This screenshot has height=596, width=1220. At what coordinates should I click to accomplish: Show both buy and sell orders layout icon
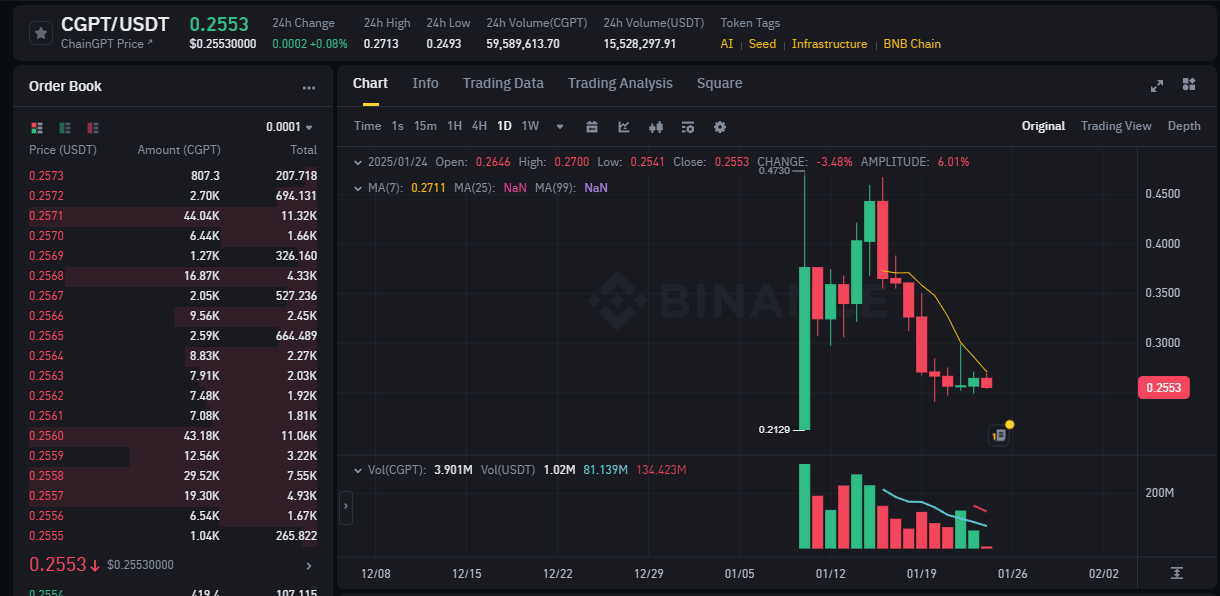pyautogui.click(x=37, y=128)
